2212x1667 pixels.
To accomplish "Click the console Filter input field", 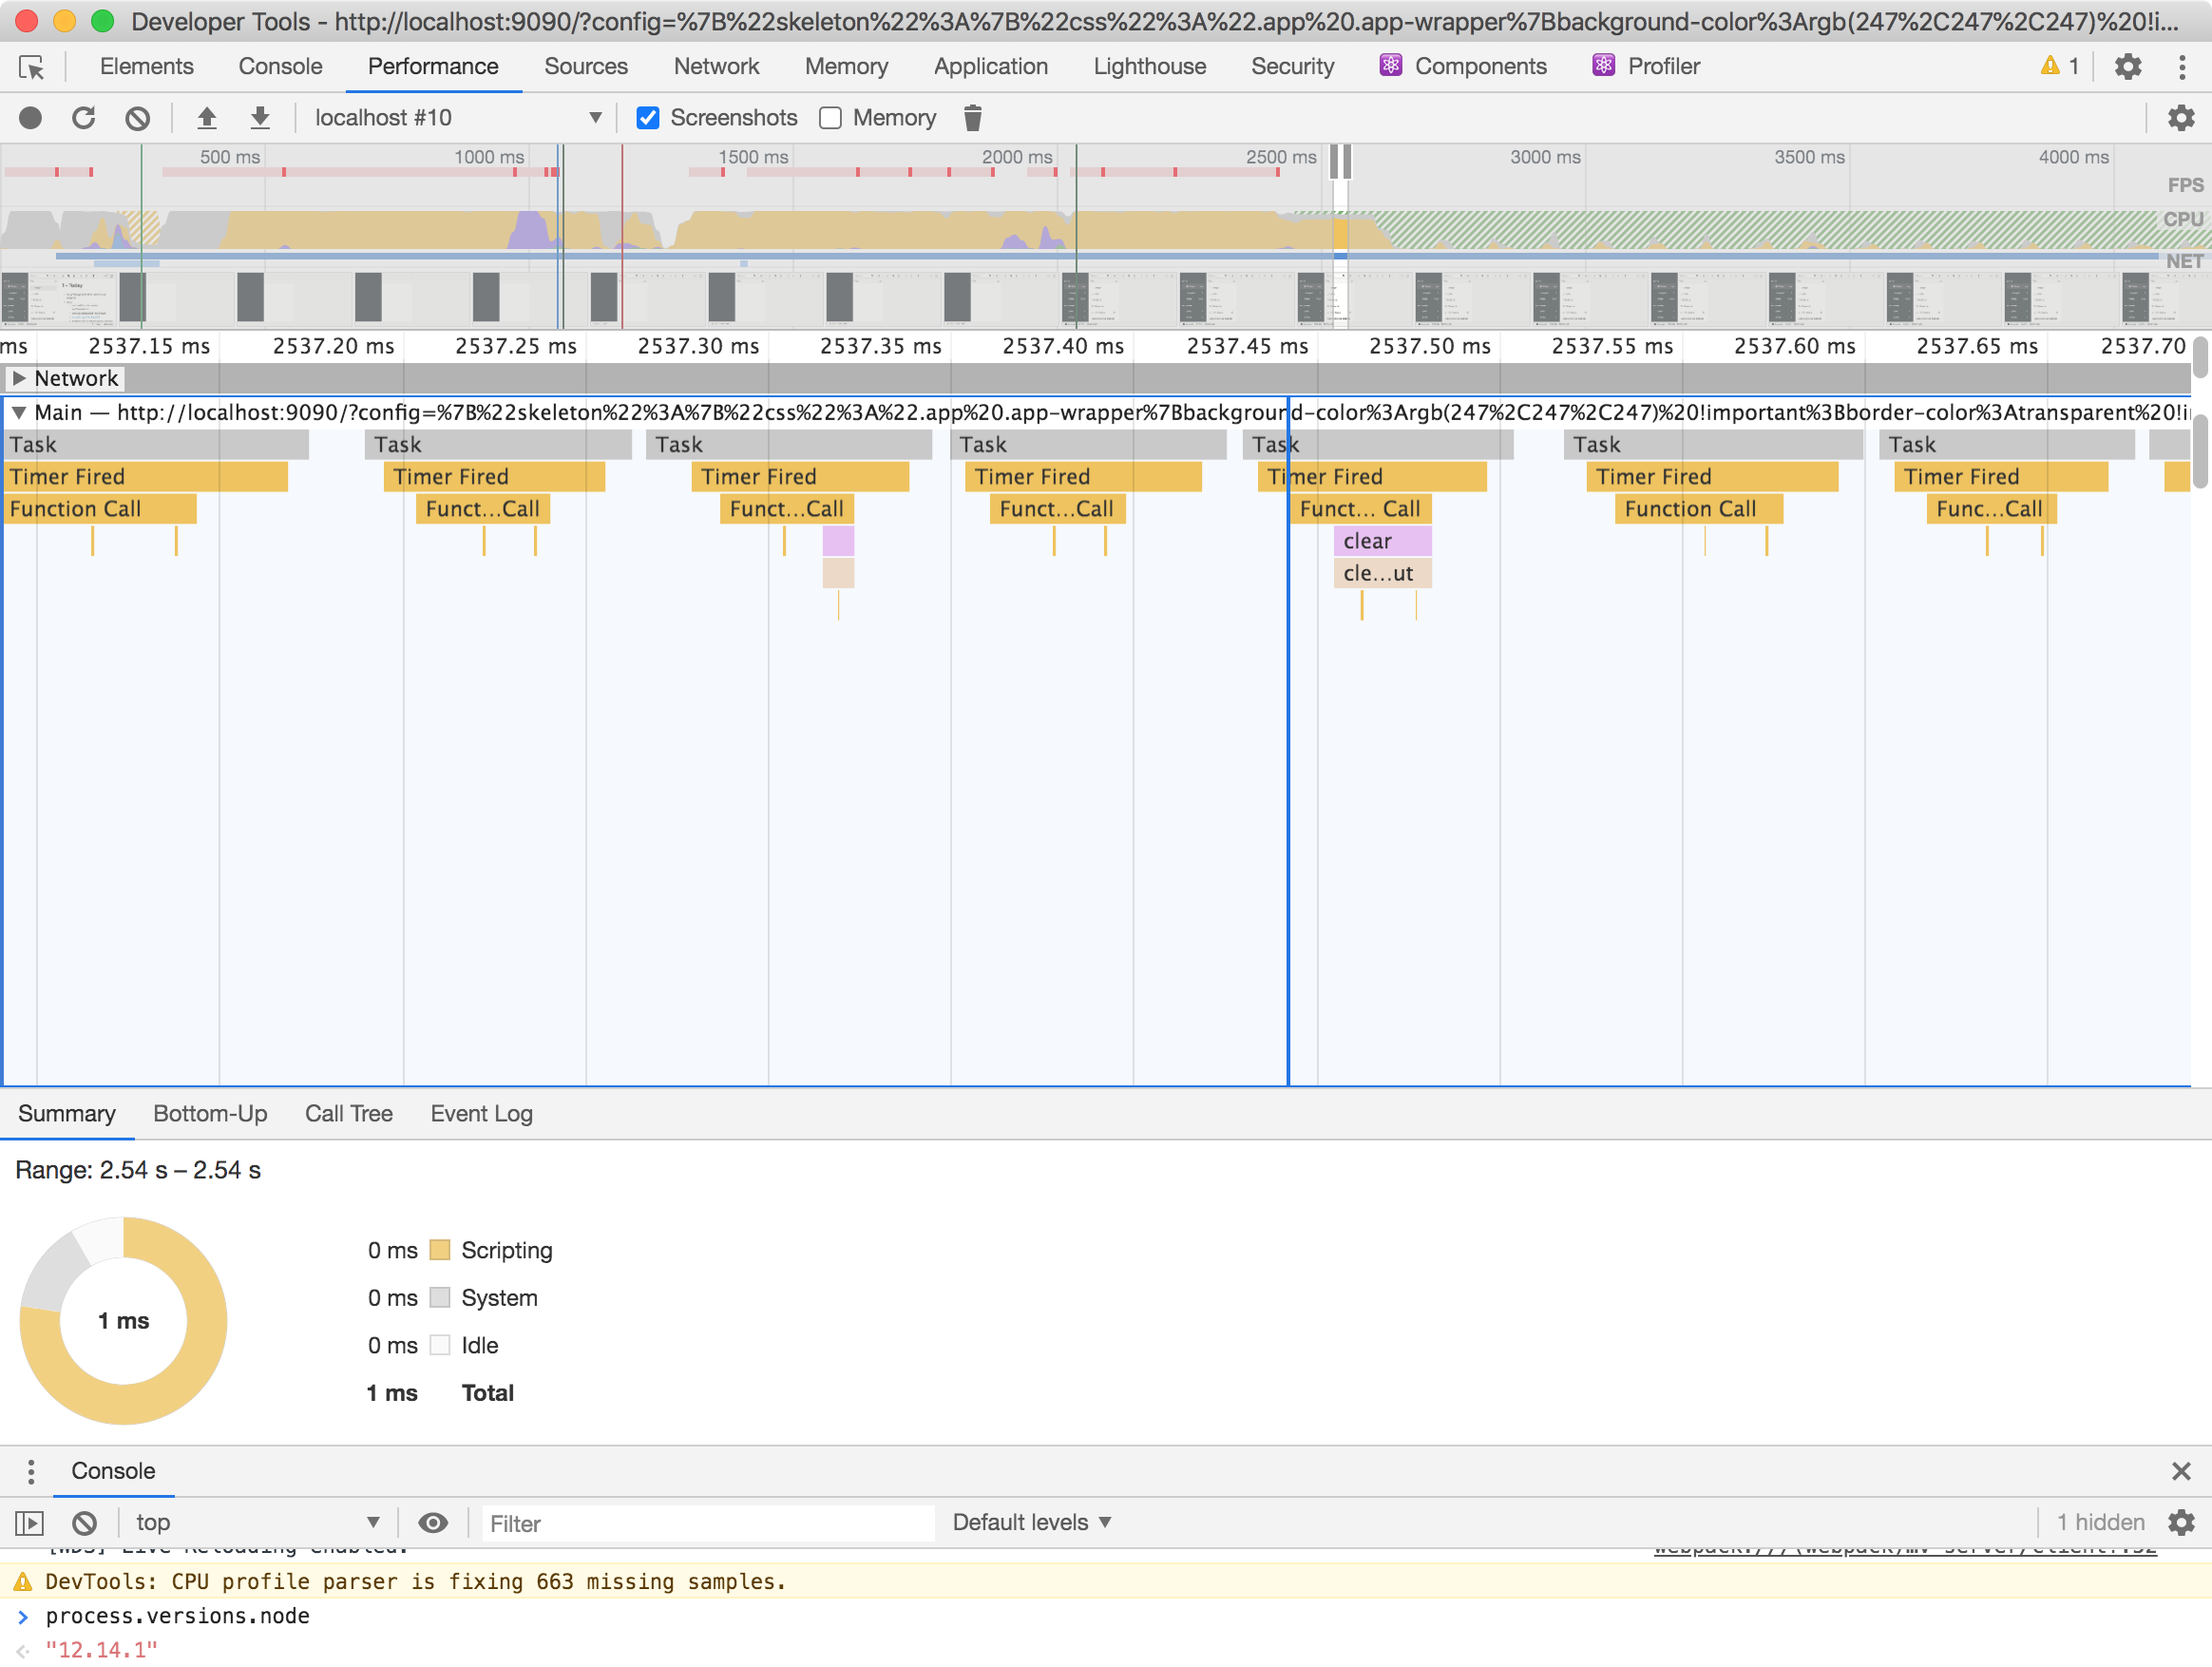I will tap(707, 1523).
